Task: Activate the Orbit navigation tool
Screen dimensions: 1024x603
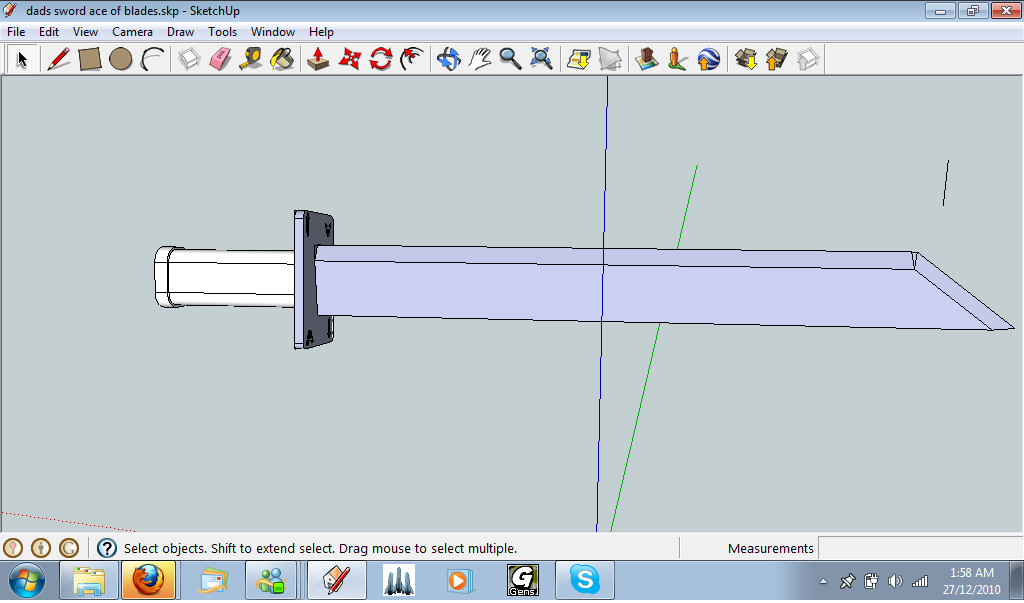Action: point(448,59)
